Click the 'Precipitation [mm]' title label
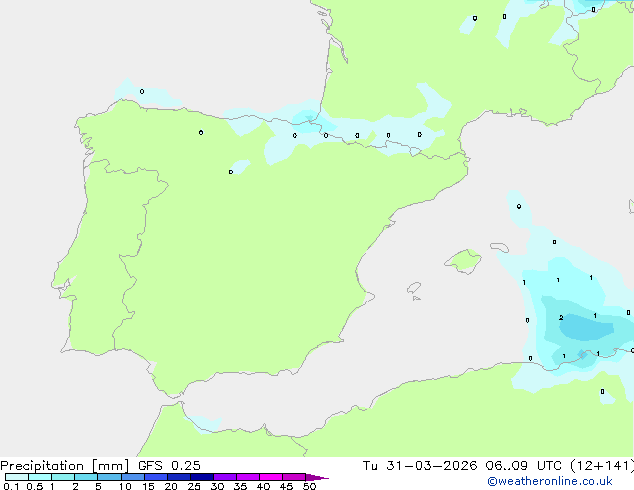 point(65,466)
